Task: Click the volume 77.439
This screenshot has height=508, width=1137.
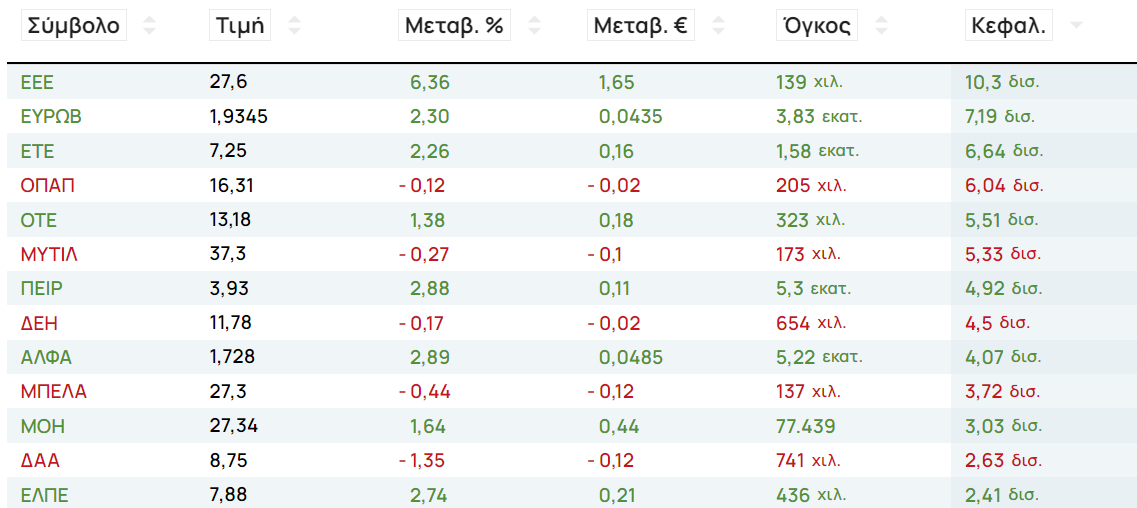Action: (x=806, y=426)
